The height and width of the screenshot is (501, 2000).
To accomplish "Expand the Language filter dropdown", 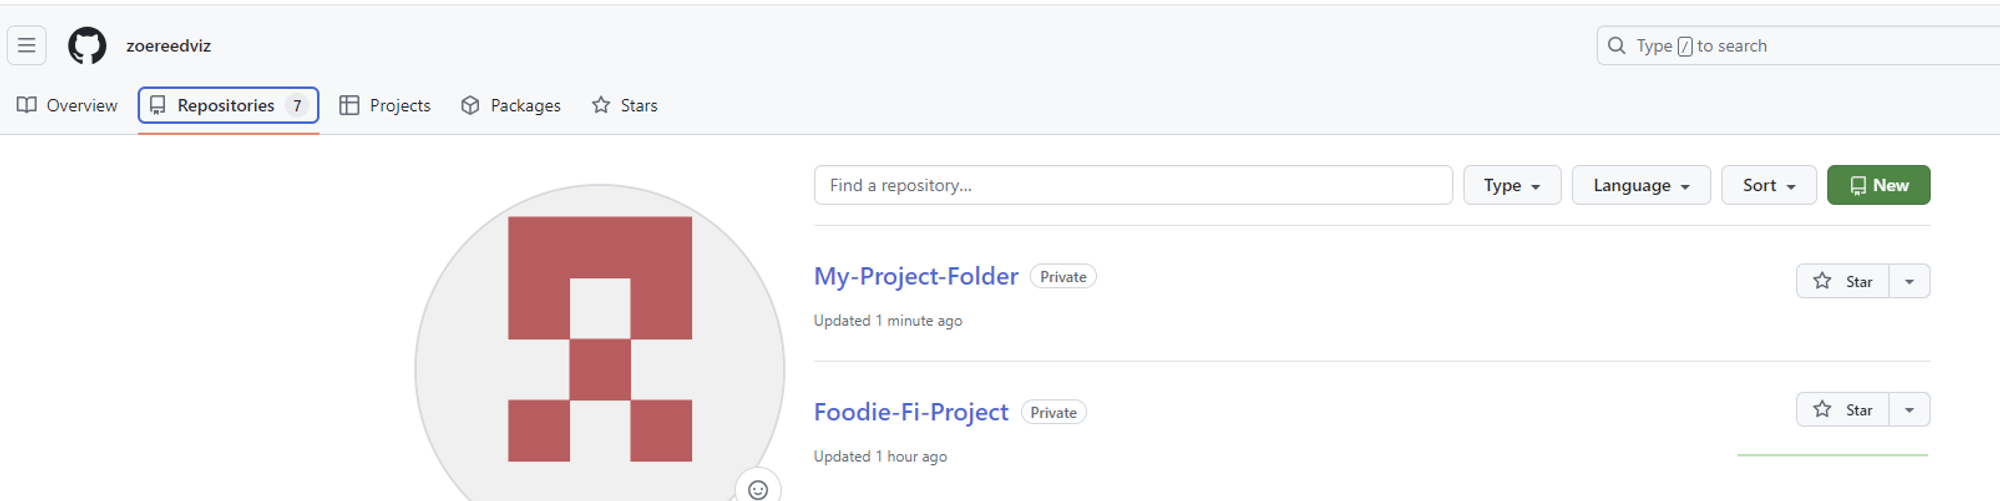I will [x=1640, y=186].
